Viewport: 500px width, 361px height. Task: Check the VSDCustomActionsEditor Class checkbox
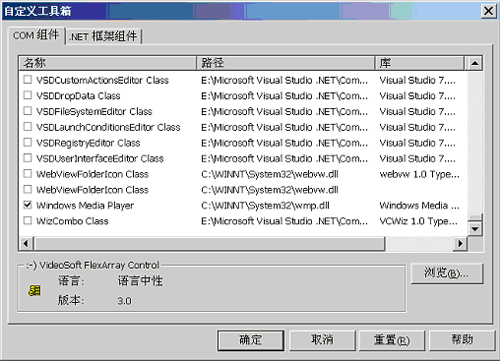pos(28,80)
